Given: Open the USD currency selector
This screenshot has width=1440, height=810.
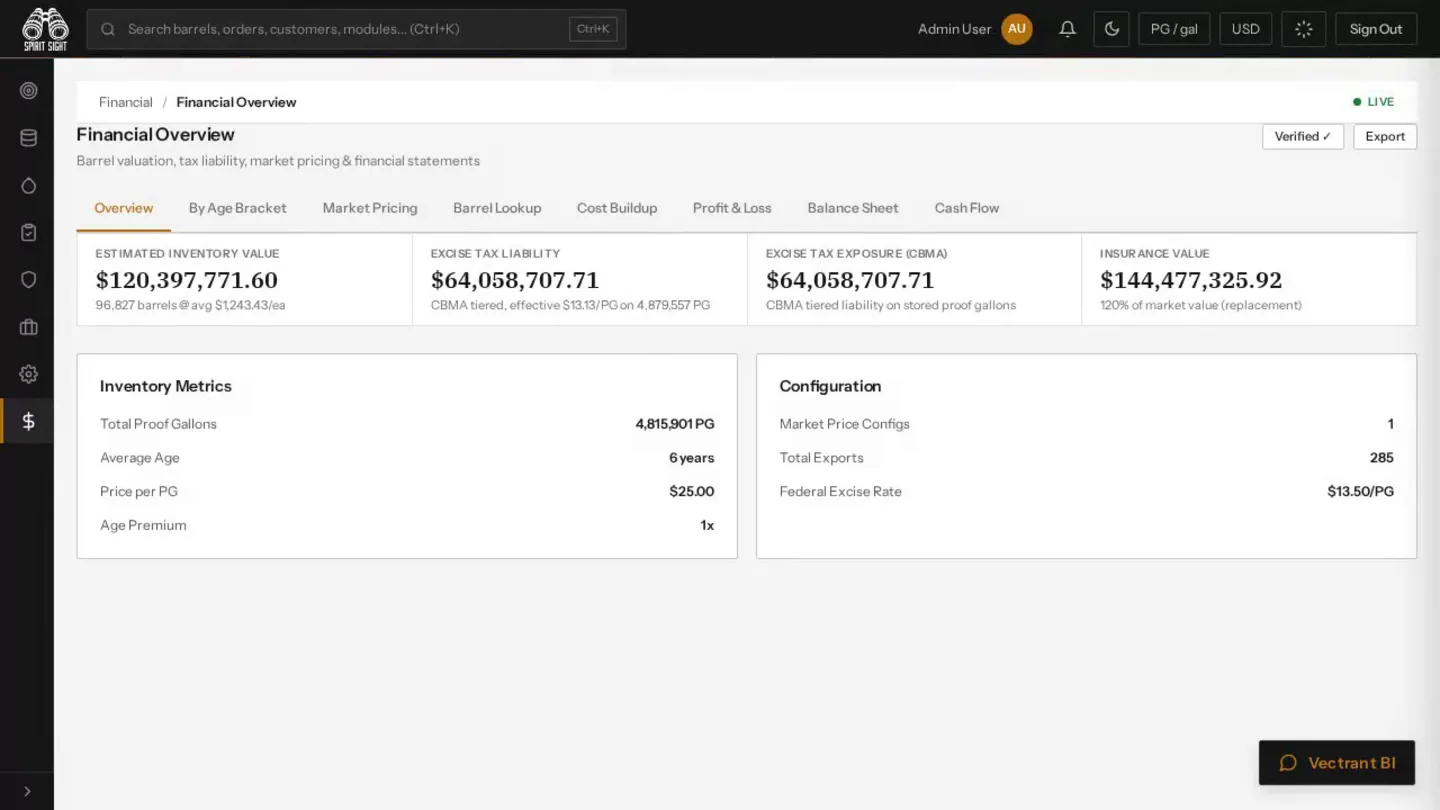Looking at the screenshot, I should pos(1245,29).
